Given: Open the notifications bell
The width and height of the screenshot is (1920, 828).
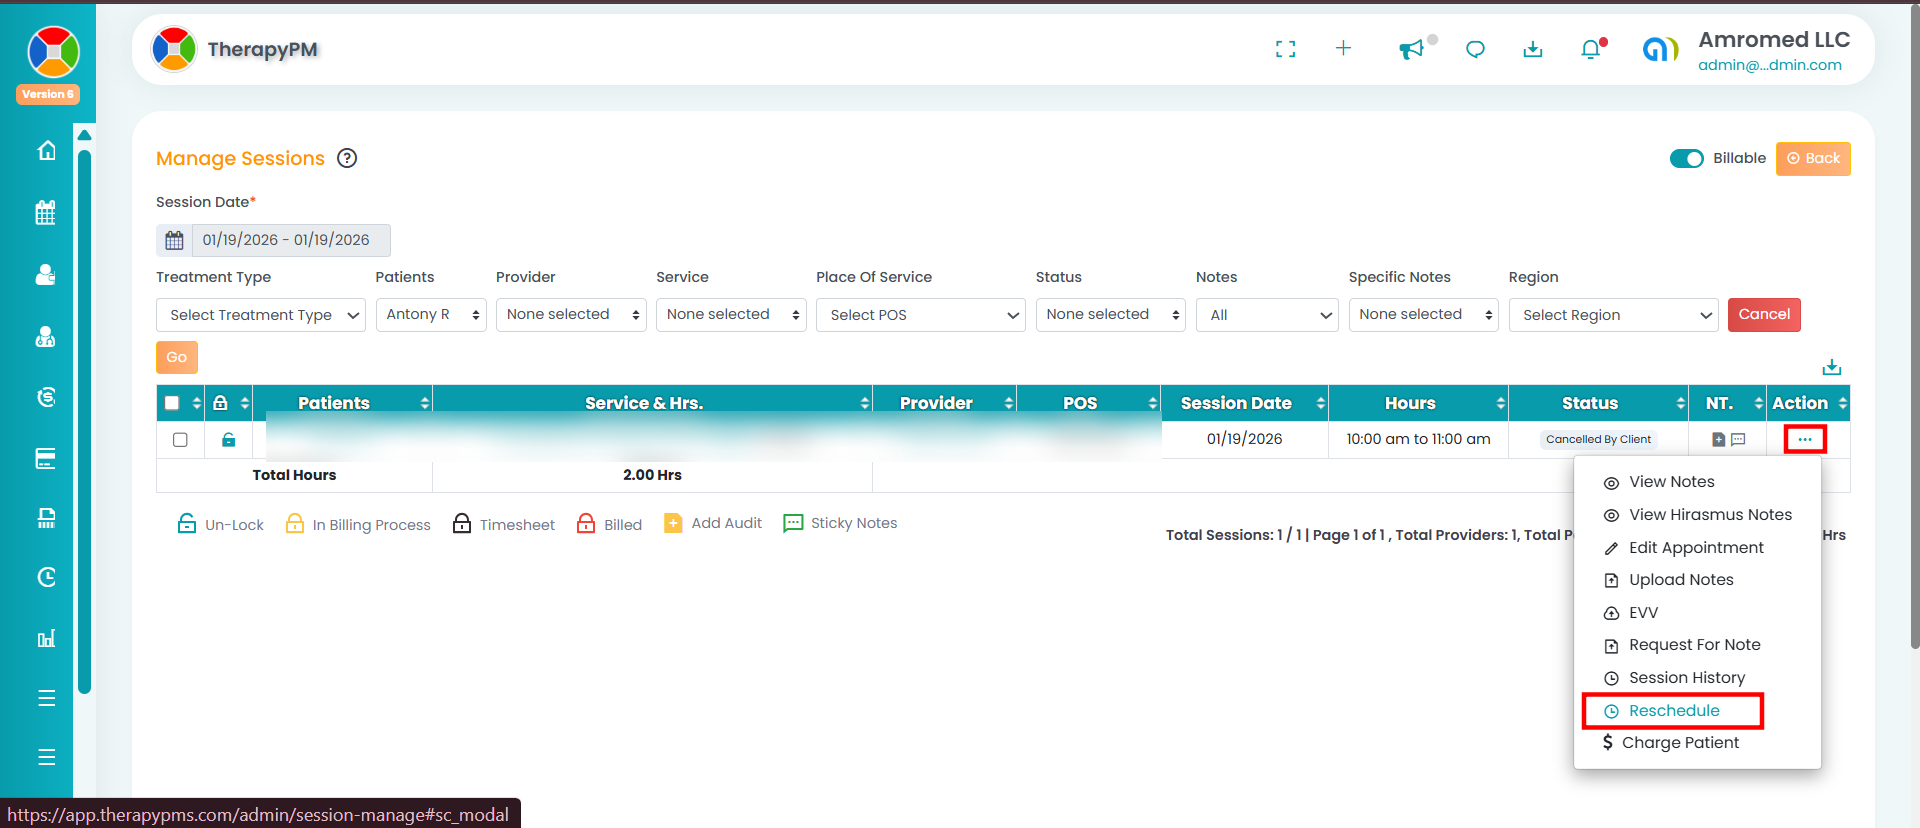Looking at the screenshot, I should pyautogui.click(x=1591, y=49).
